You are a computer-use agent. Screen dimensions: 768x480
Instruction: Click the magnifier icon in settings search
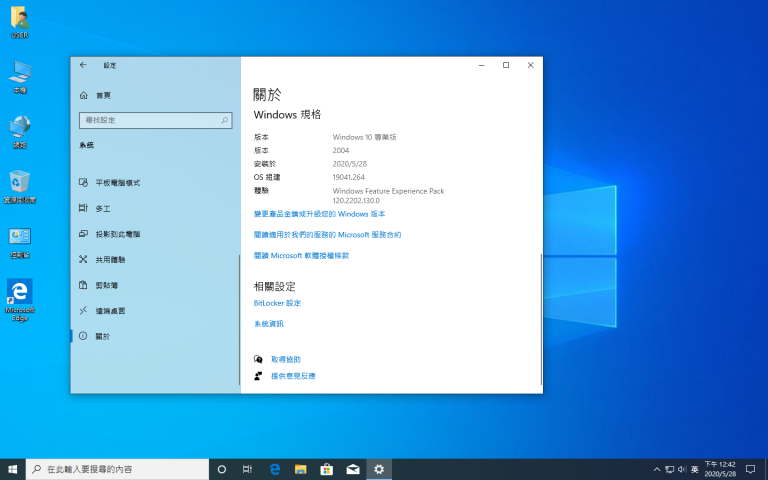click(224, 120)
